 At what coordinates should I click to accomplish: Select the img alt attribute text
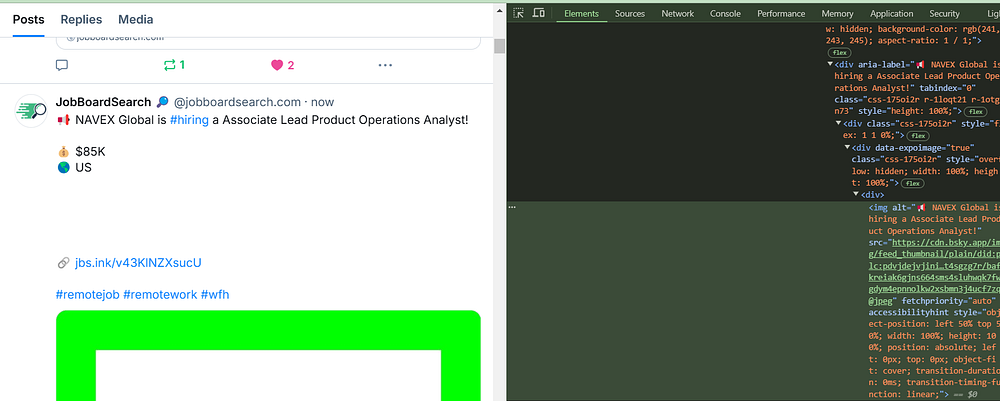(934, 219)
